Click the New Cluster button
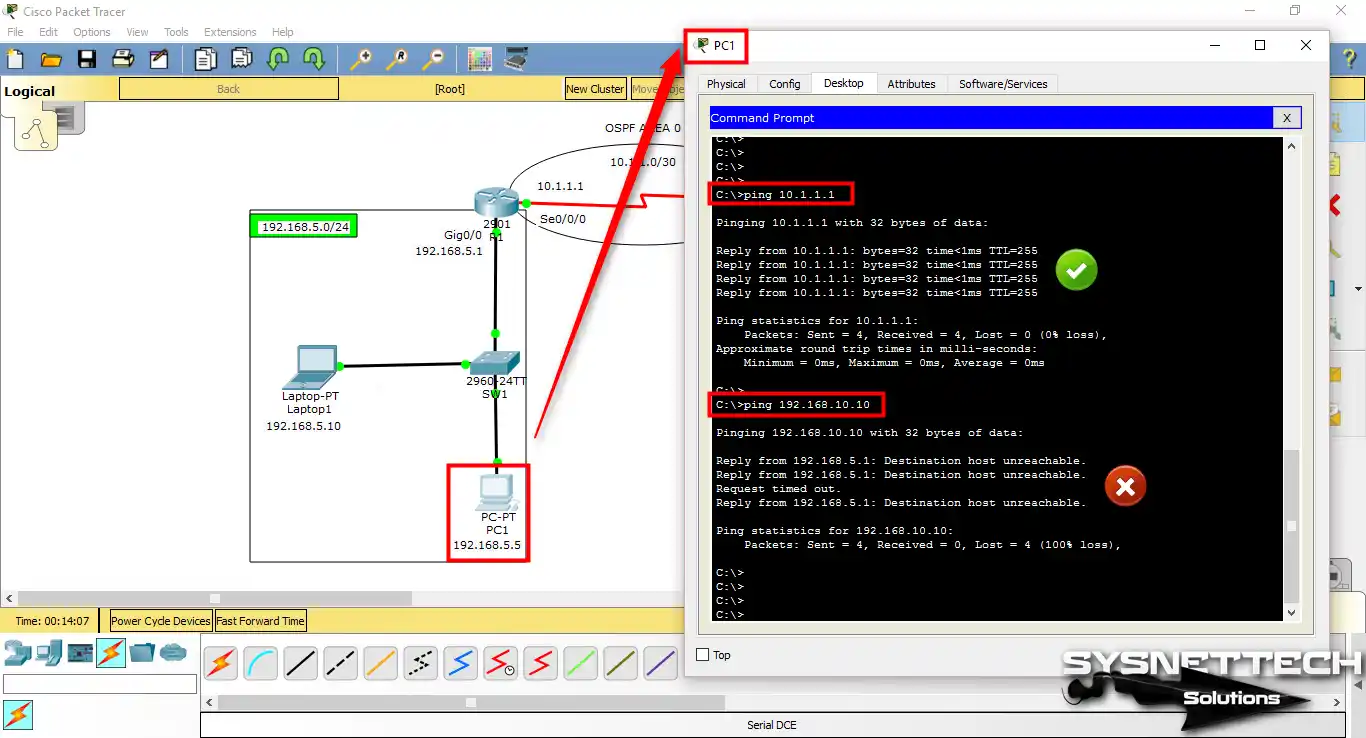The image size is (1366, 738). [595, 89]
